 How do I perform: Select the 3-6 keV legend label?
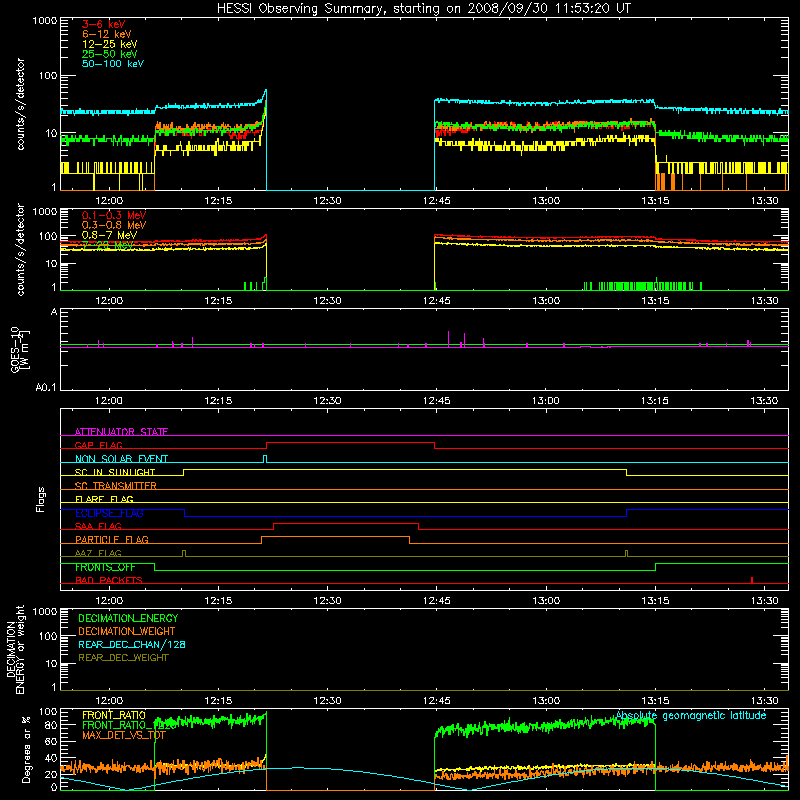point(104,24)
